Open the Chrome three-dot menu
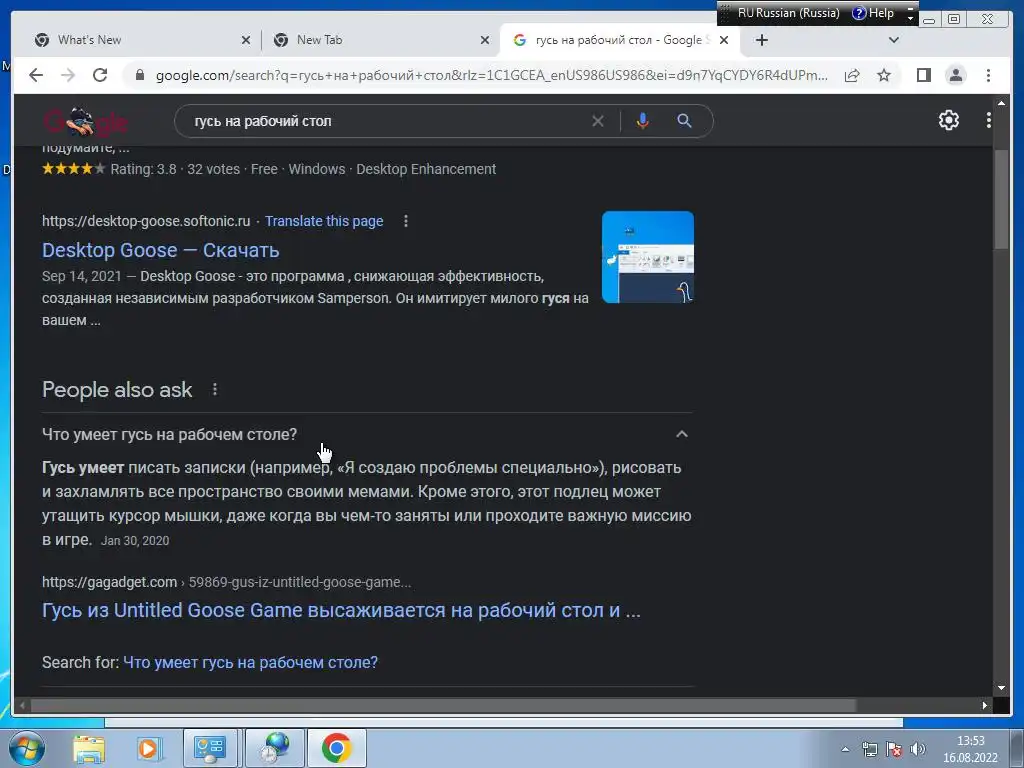1024x768 pixels. [988, 75]
